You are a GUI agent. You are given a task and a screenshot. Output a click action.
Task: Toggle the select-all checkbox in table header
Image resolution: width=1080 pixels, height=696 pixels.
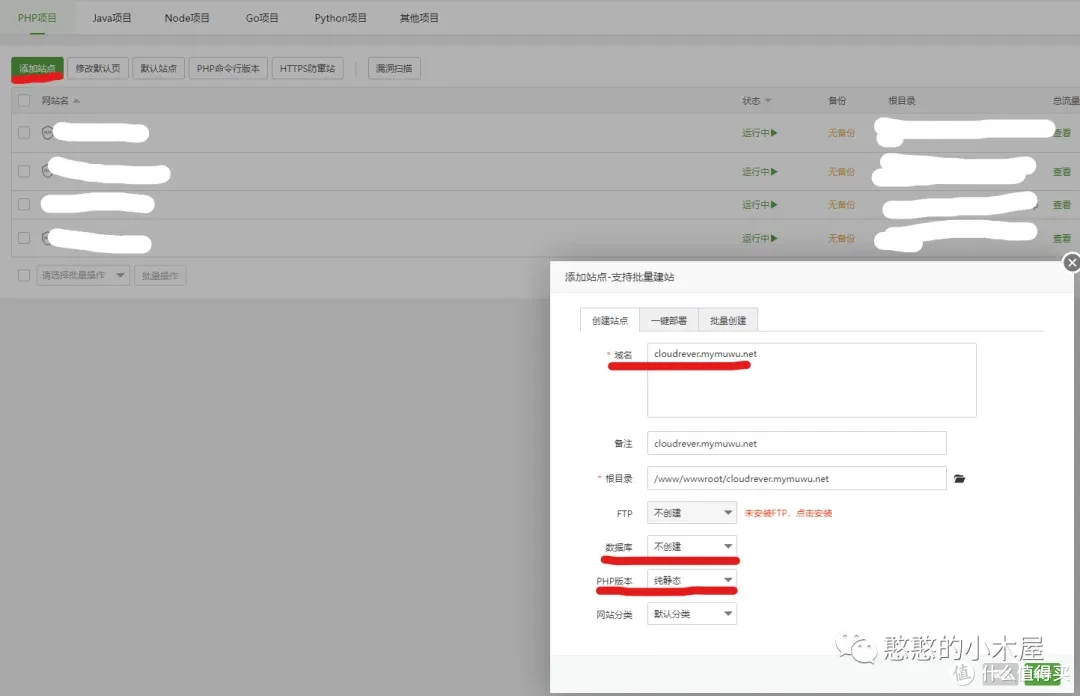click(x=24, y=101)
